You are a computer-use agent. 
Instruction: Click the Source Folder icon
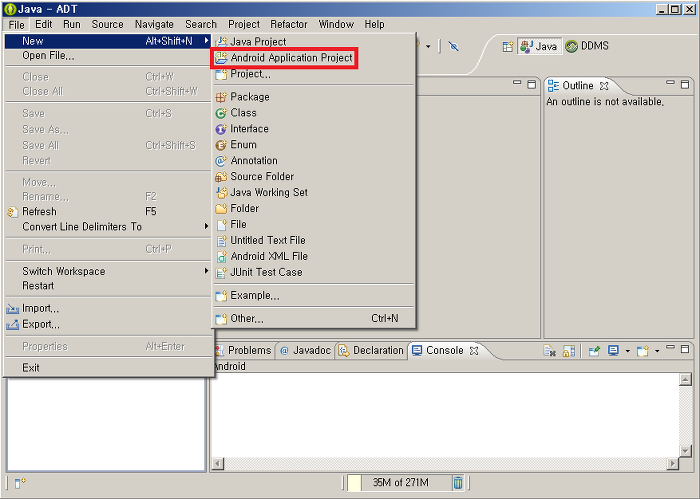click(x=221, y=177)
